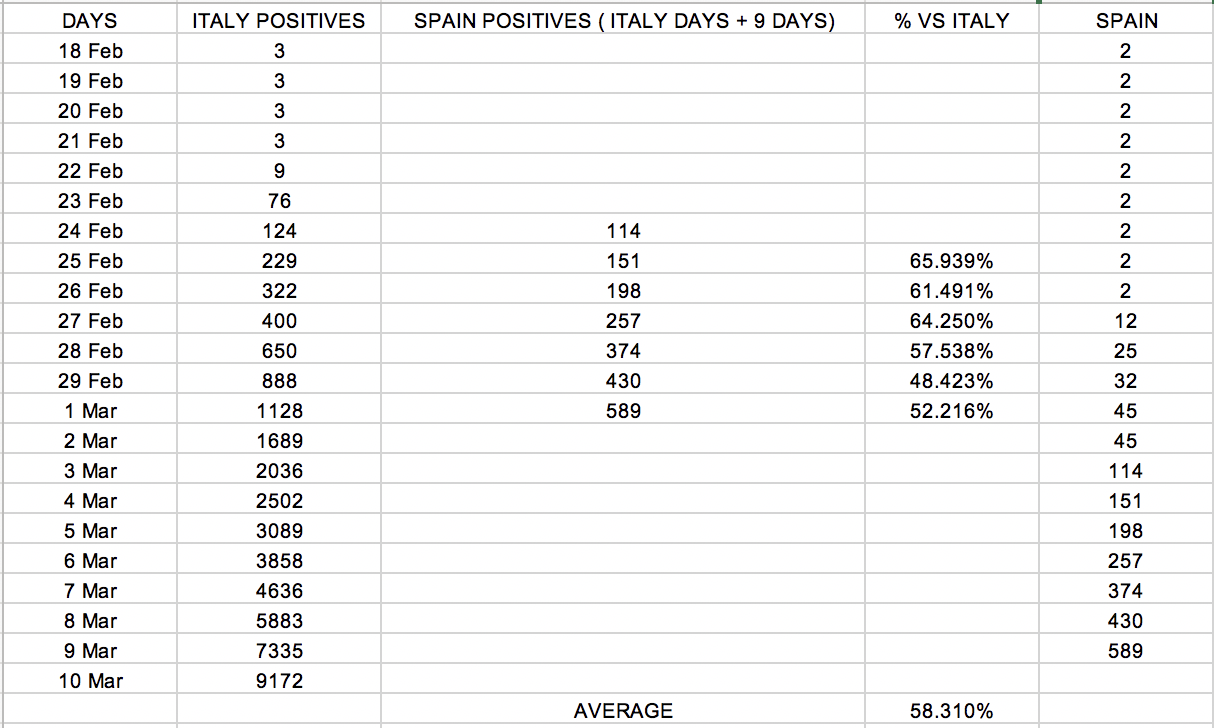
Task: Click the average percentage 58.310% cell
Action: click(951, 711)
